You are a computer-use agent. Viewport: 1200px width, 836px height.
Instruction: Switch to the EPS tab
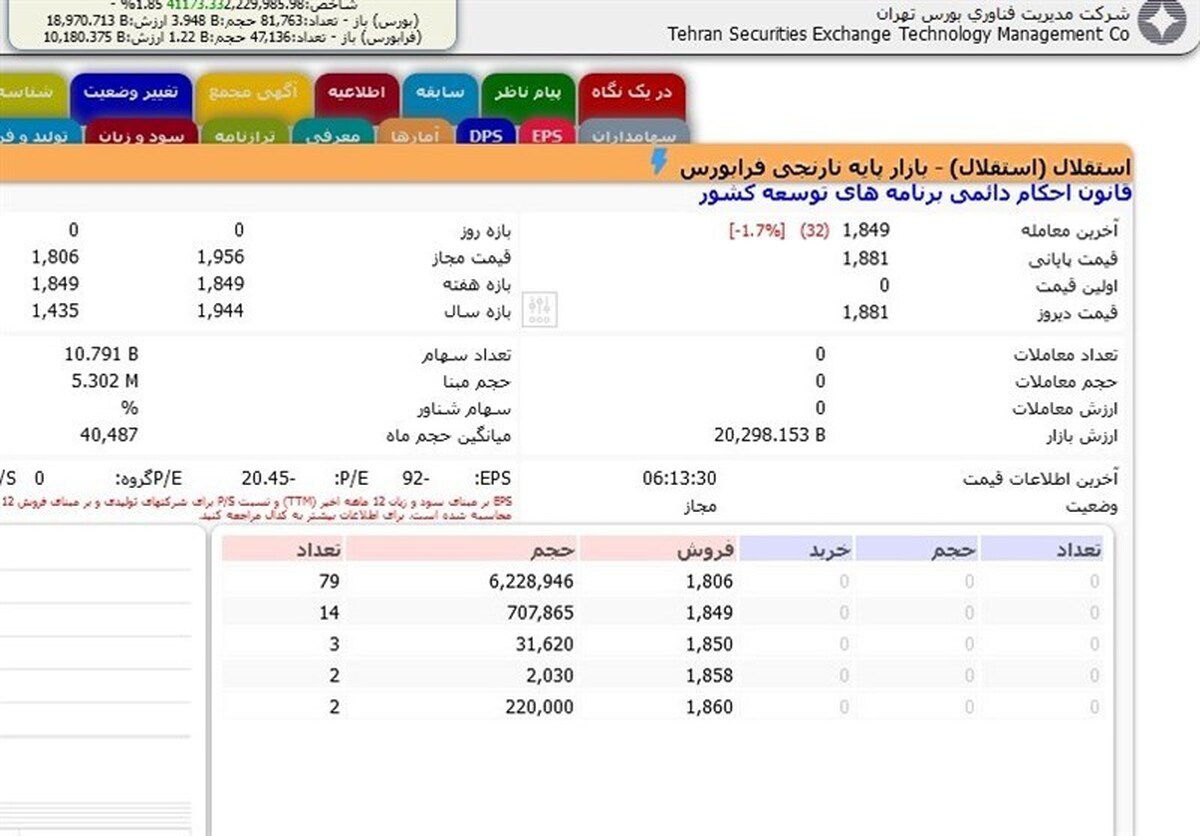pyautogui.click(x=547, y=131)
